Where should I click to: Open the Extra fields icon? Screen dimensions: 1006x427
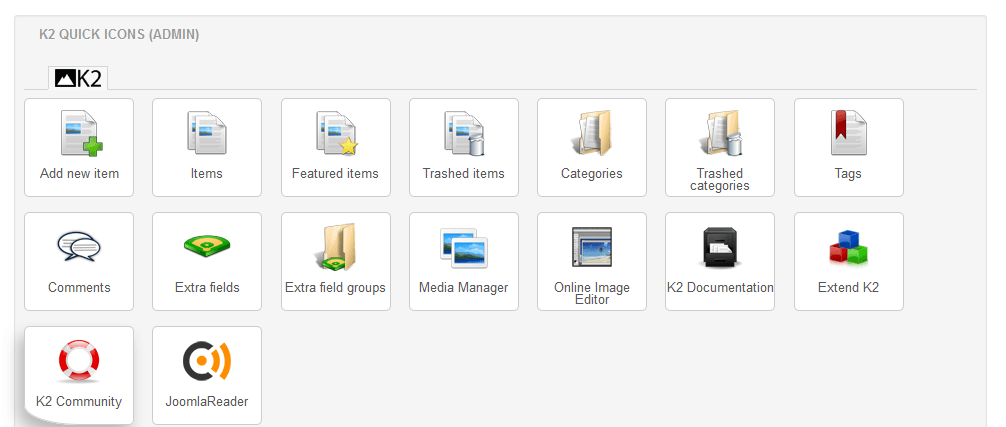click(207, 262)
